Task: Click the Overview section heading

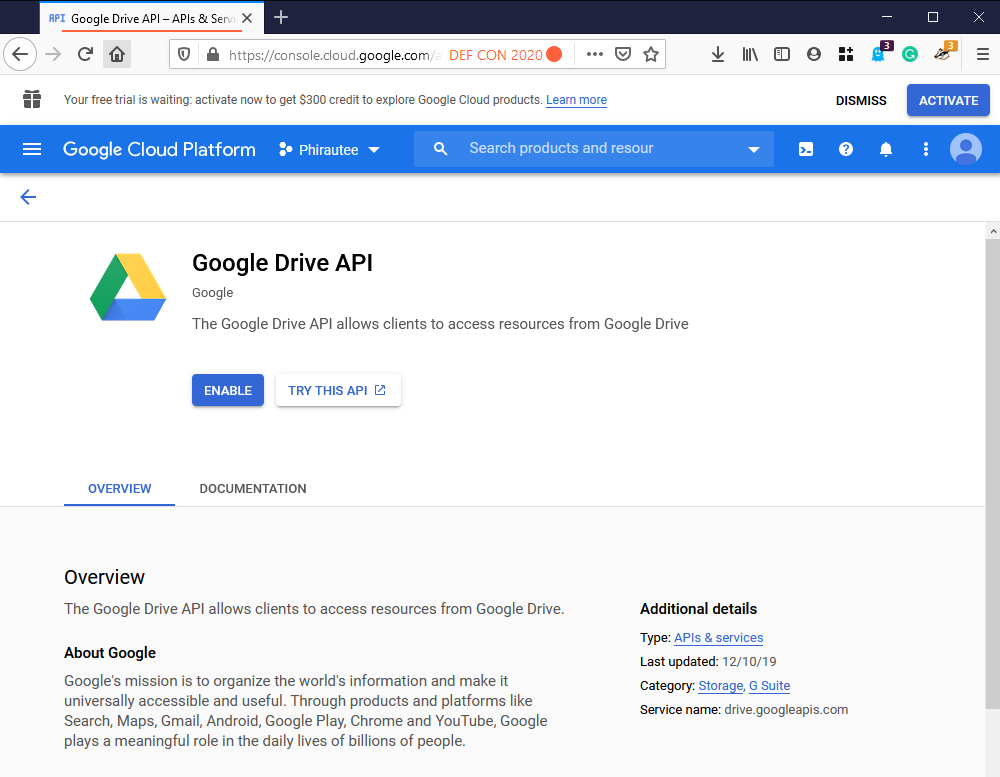Action: pos(105,577)
